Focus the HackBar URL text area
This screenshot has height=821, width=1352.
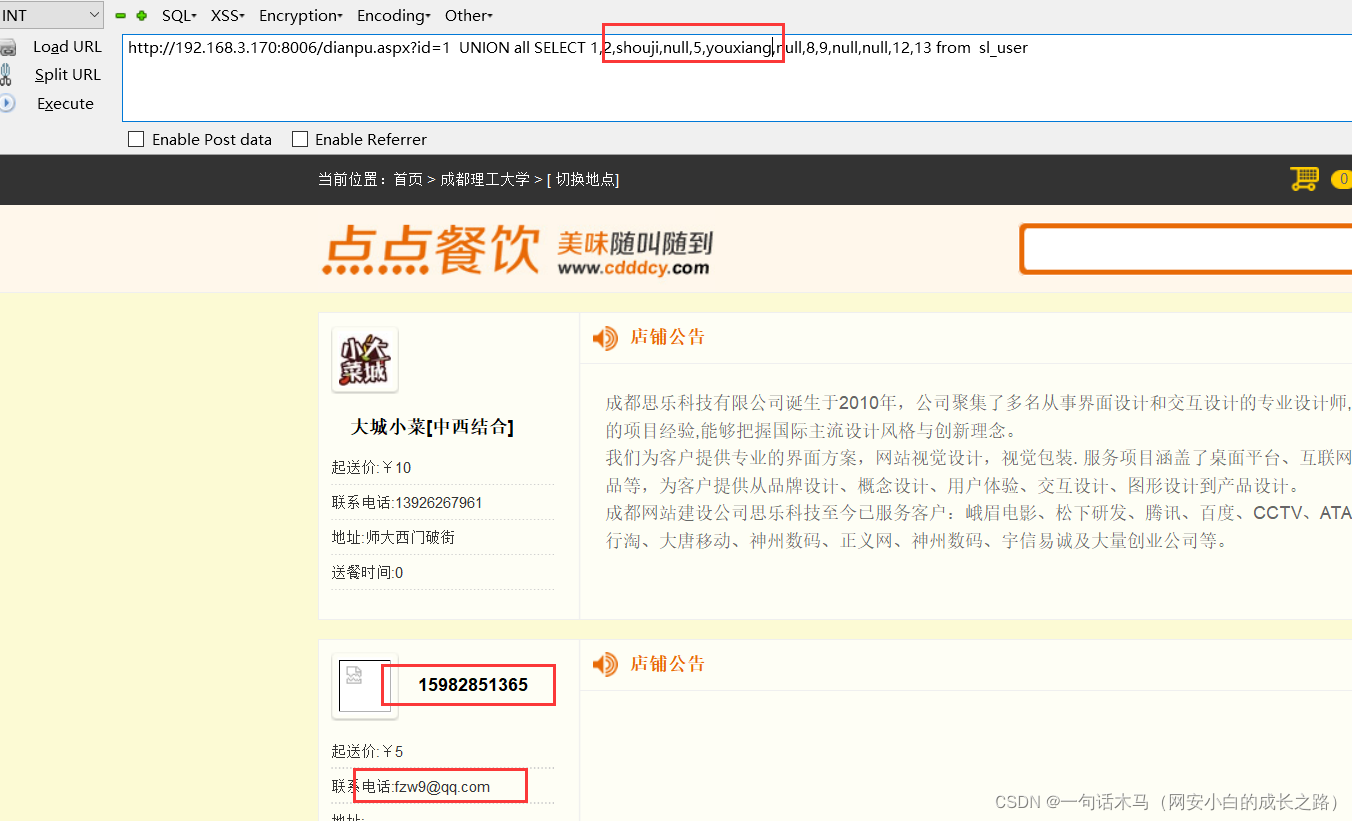(x=737, y=78)
